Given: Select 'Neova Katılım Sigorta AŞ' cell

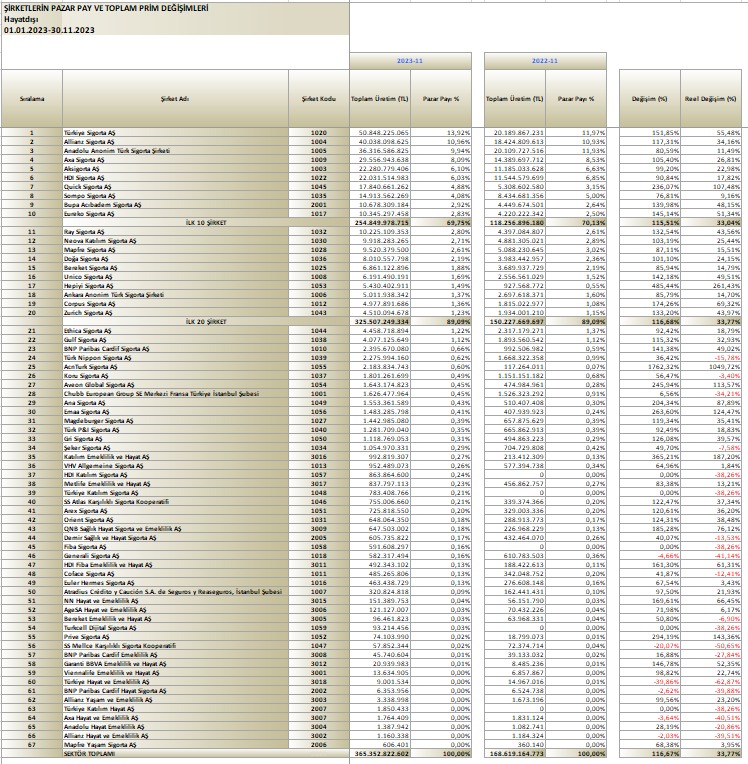Looking at the screenshot, I should pyautogui.click(x=175, y=241).
